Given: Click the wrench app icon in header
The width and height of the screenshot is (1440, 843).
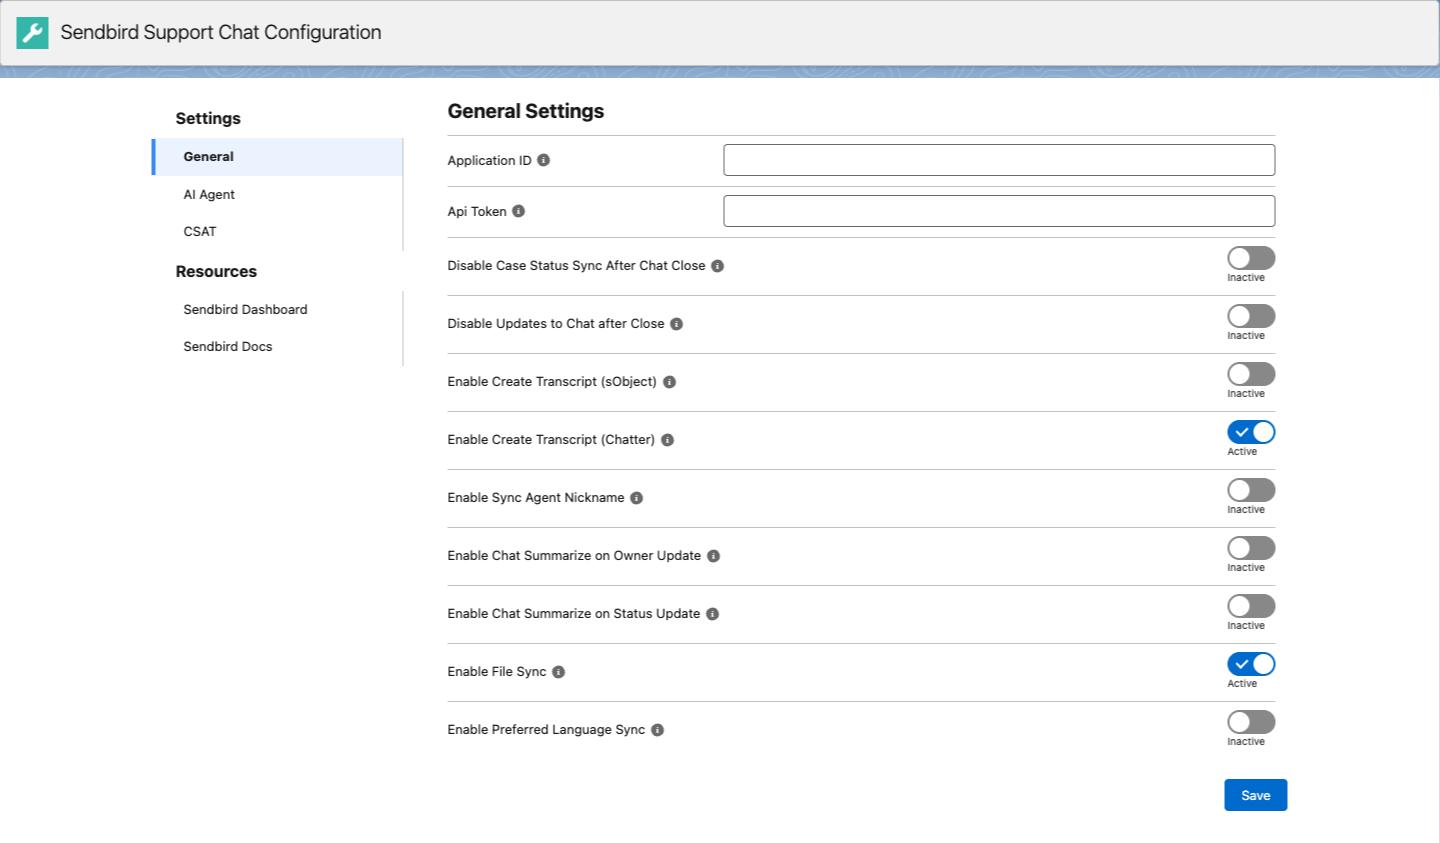Looking at the screenshot, I should coord(32,33).
